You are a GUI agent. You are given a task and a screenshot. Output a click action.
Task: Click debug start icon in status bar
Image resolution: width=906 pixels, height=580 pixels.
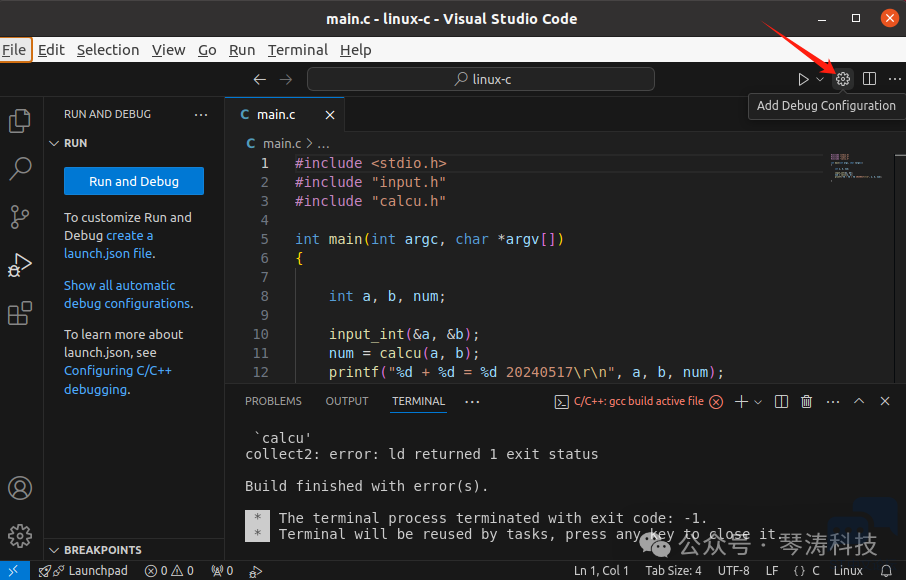255,571
